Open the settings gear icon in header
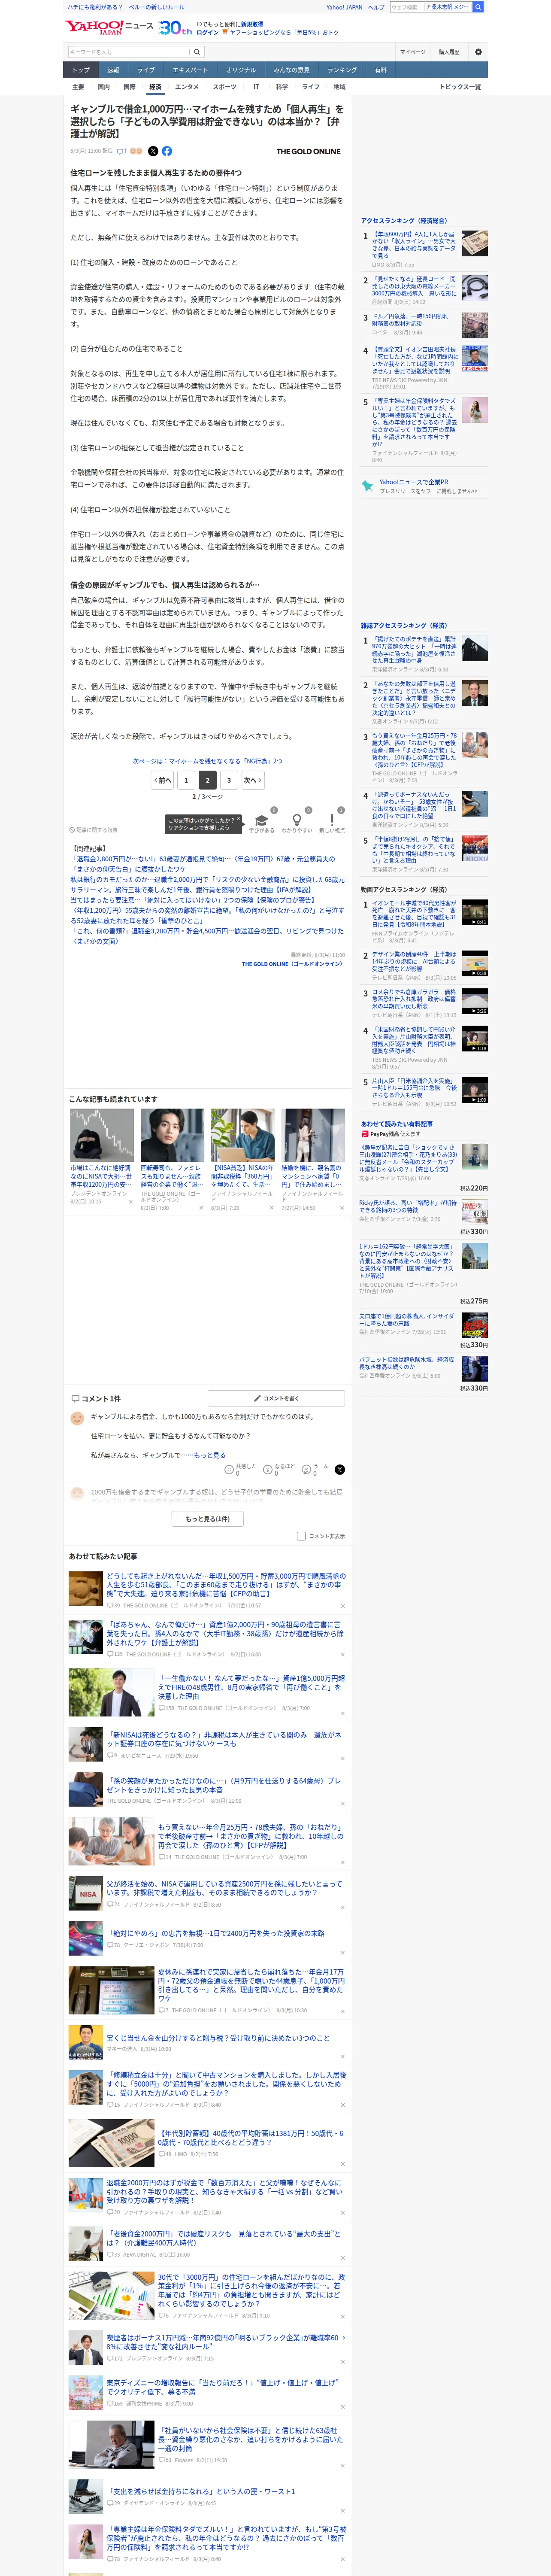Screen dimensions: 551x2576 click(x=477, y=52)
